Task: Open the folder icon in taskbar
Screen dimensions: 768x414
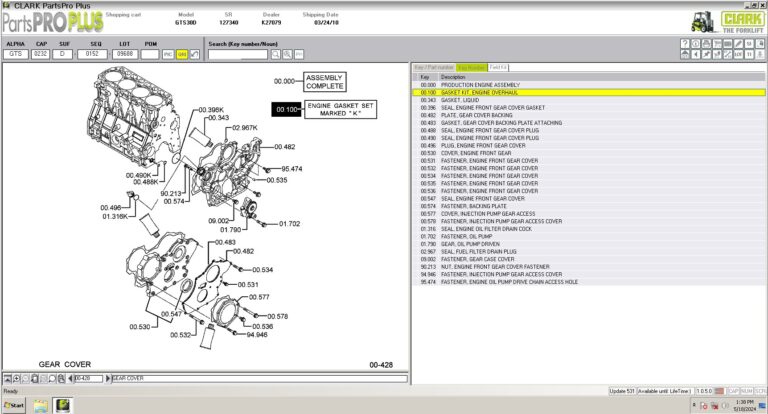Action: coord(41,405)
